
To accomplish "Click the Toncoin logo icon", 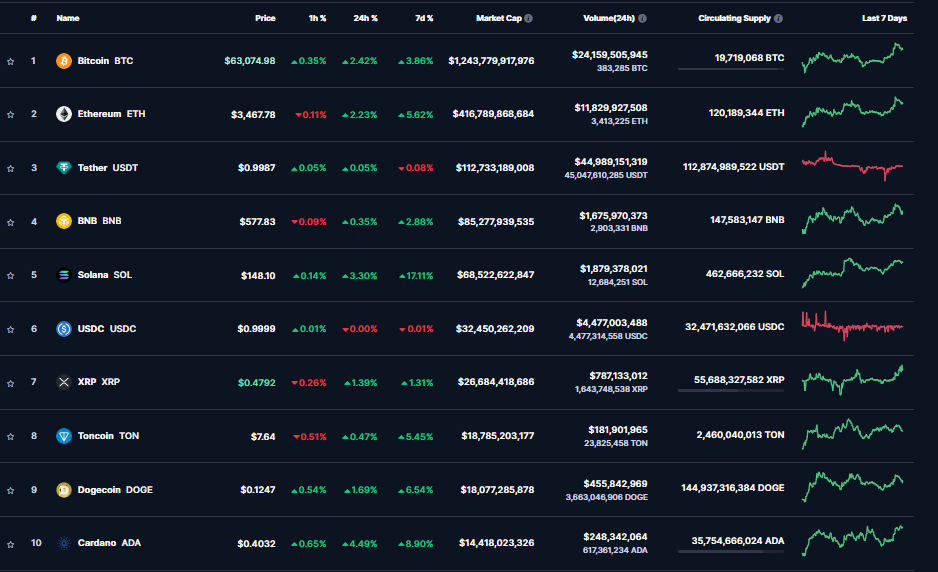I will click(x=64, y=436).
